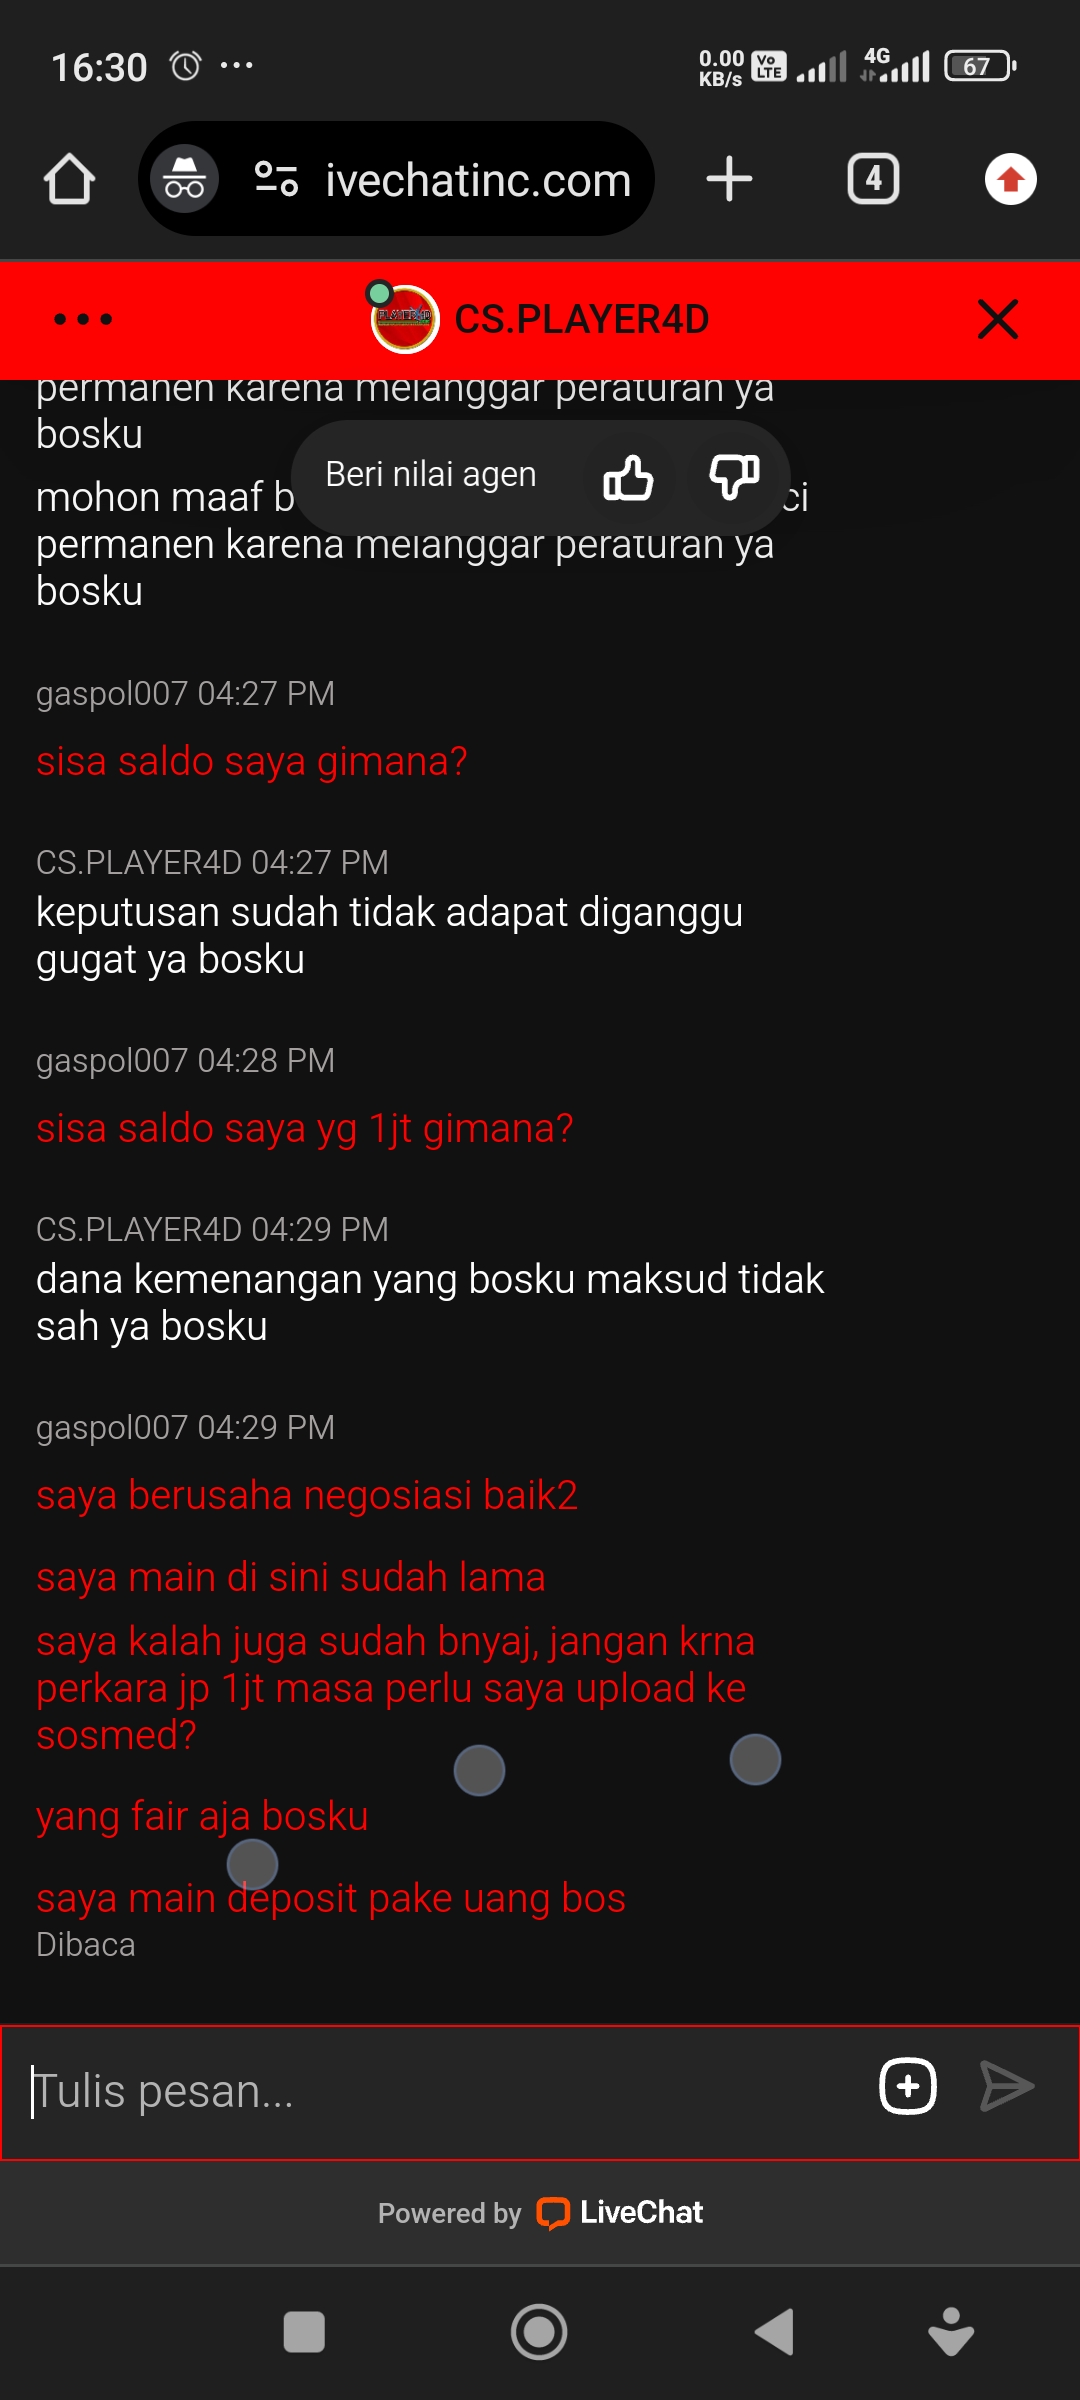Open a new tab with plus icon
Screen dimensions: 1080x2400
[x=729, y=179]
